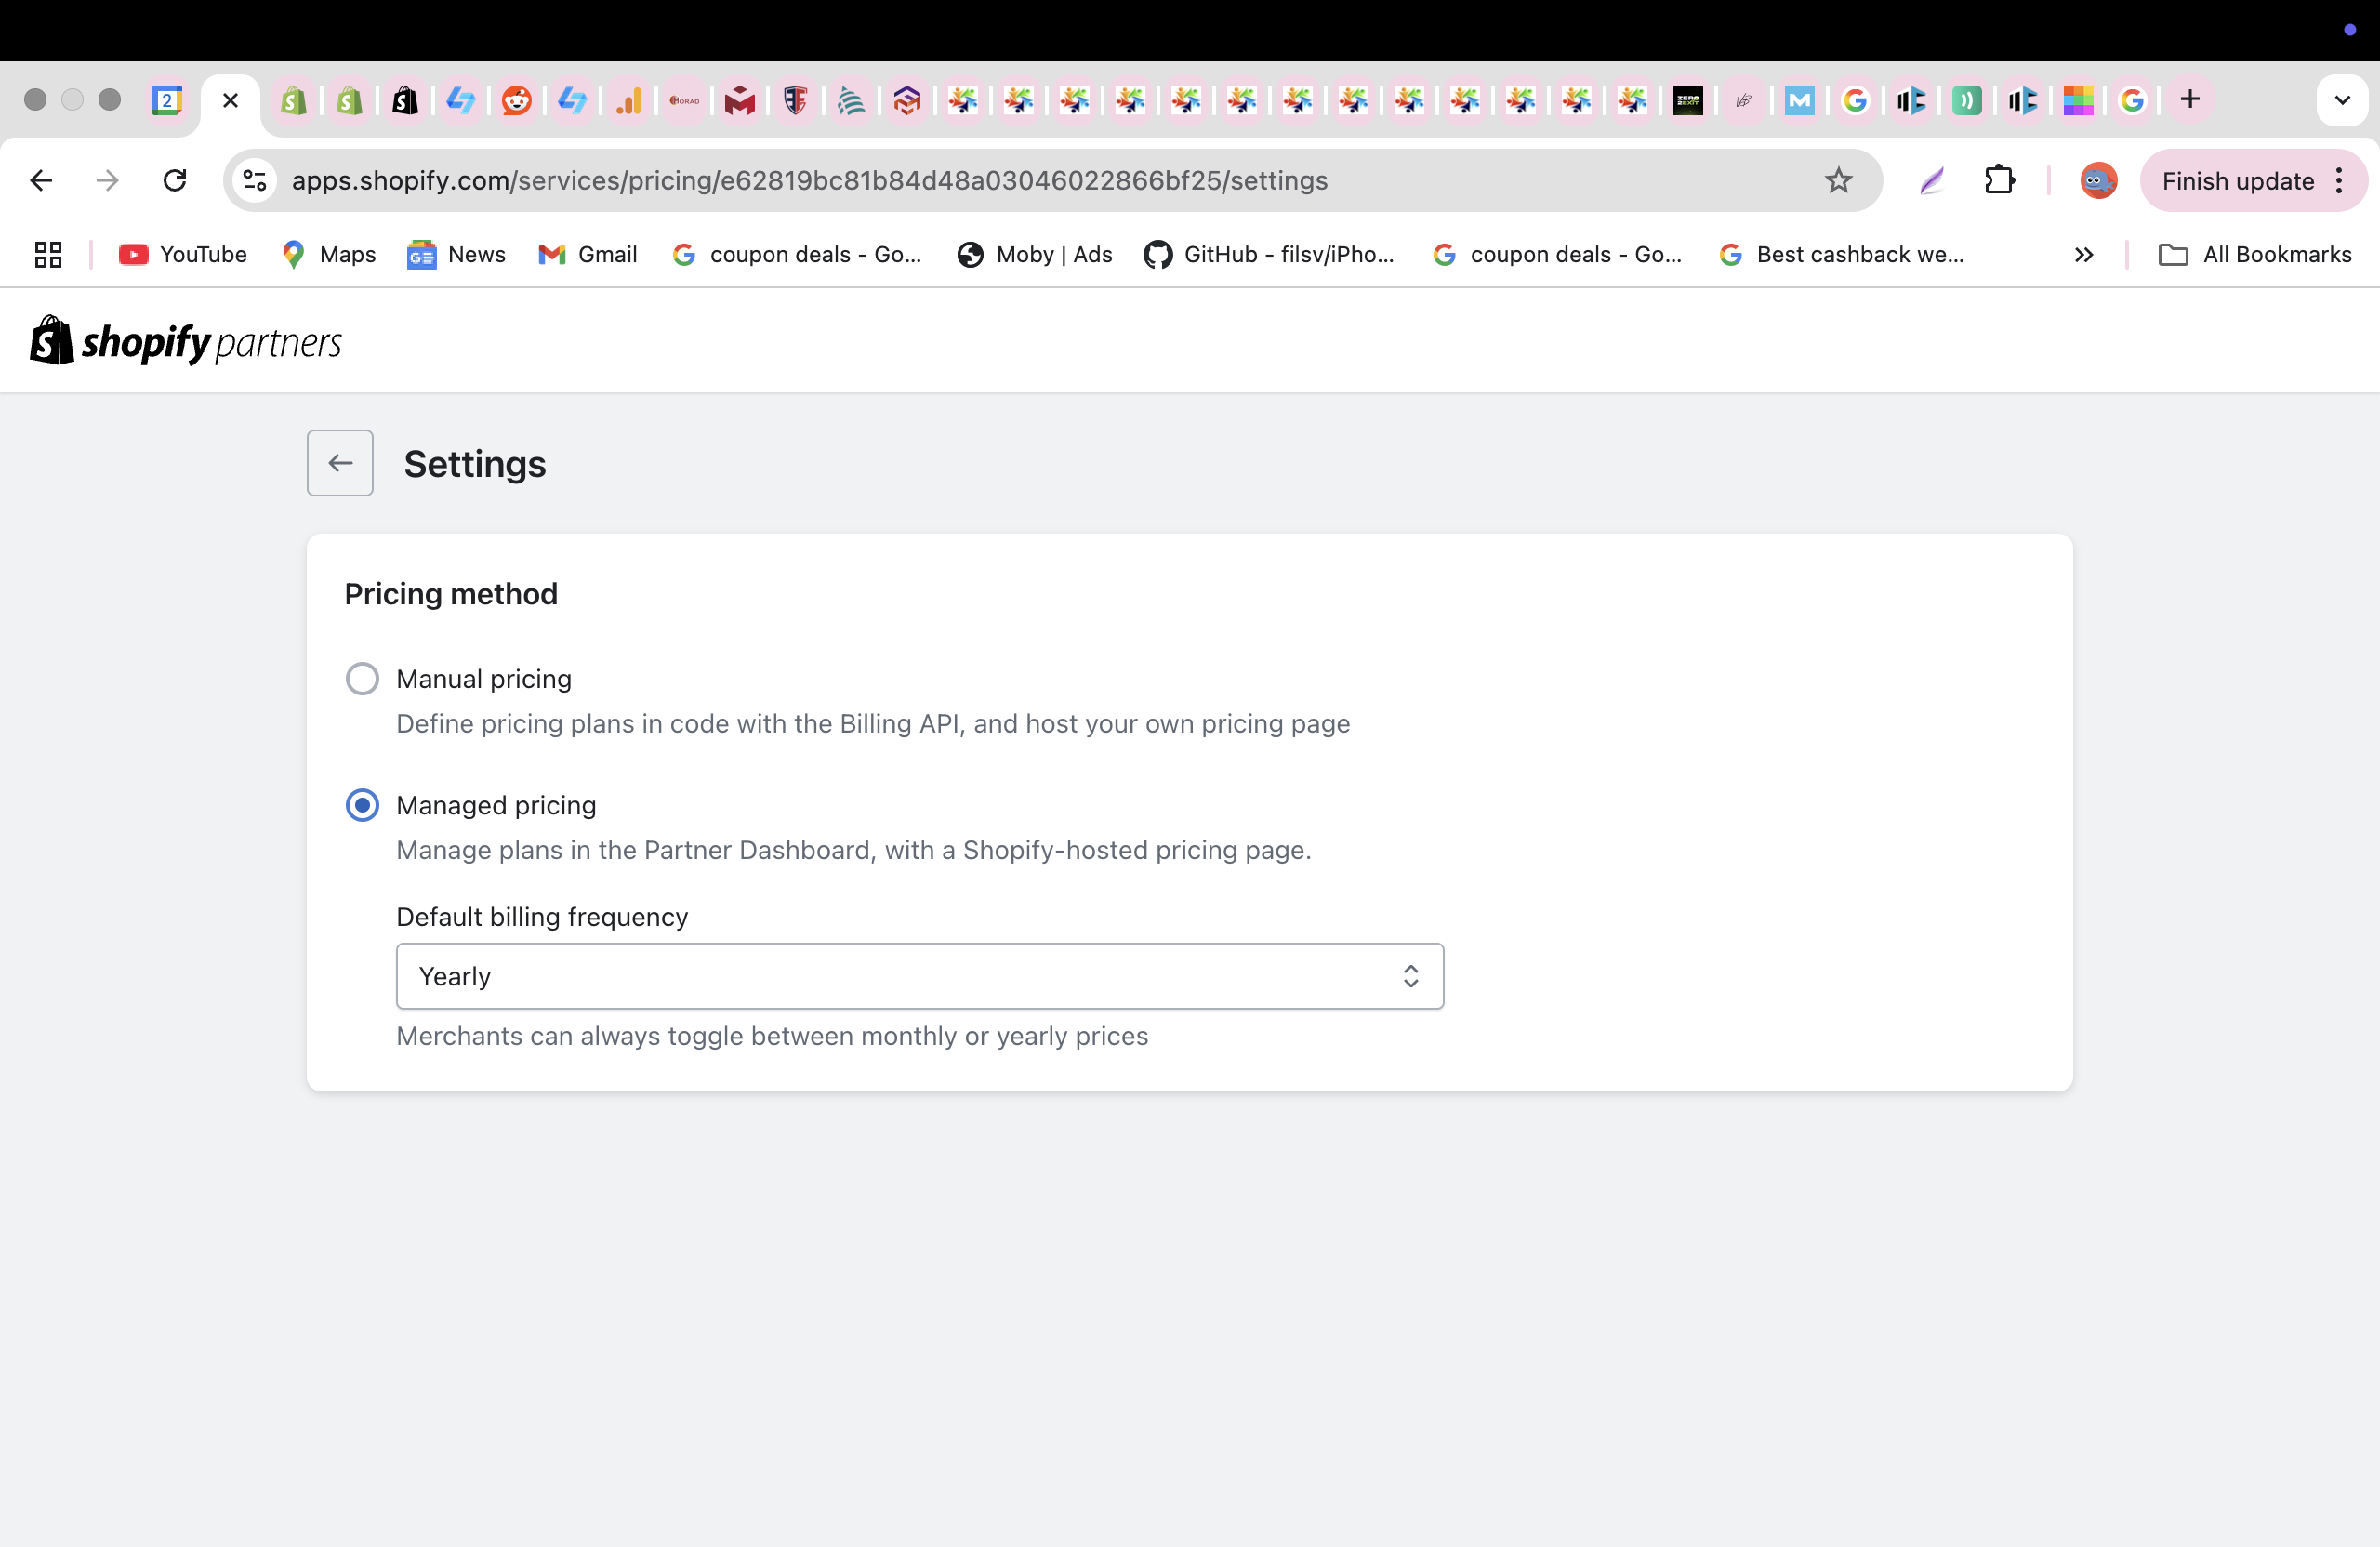
Task: Open the tab search dropdown arrow
Action: tap(2341, 99)
